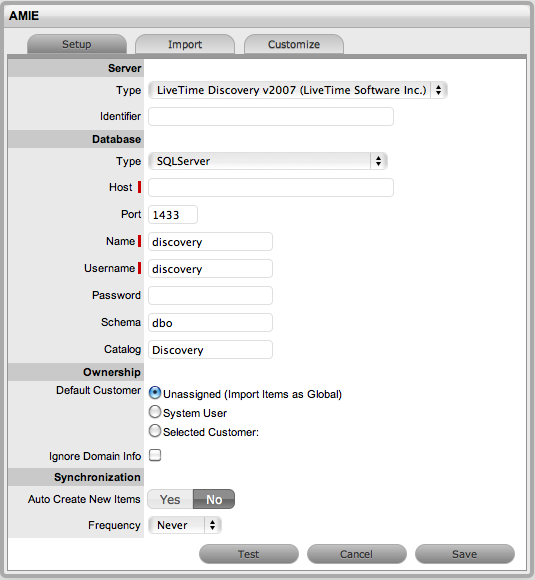Click into the Identifier field

[x=271, y=117]
